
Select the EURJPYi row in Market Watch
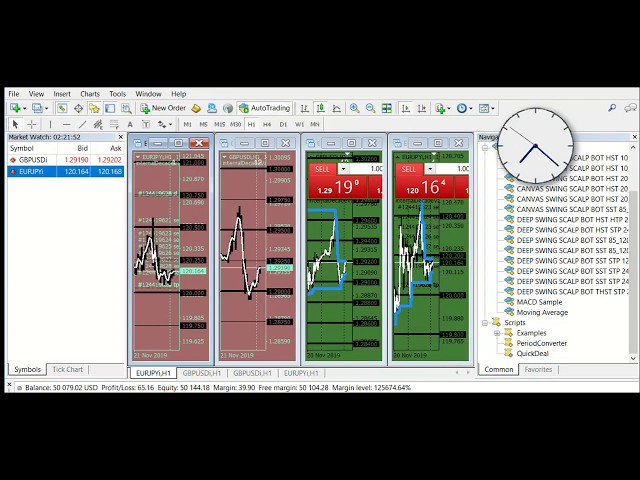(30, 171)
